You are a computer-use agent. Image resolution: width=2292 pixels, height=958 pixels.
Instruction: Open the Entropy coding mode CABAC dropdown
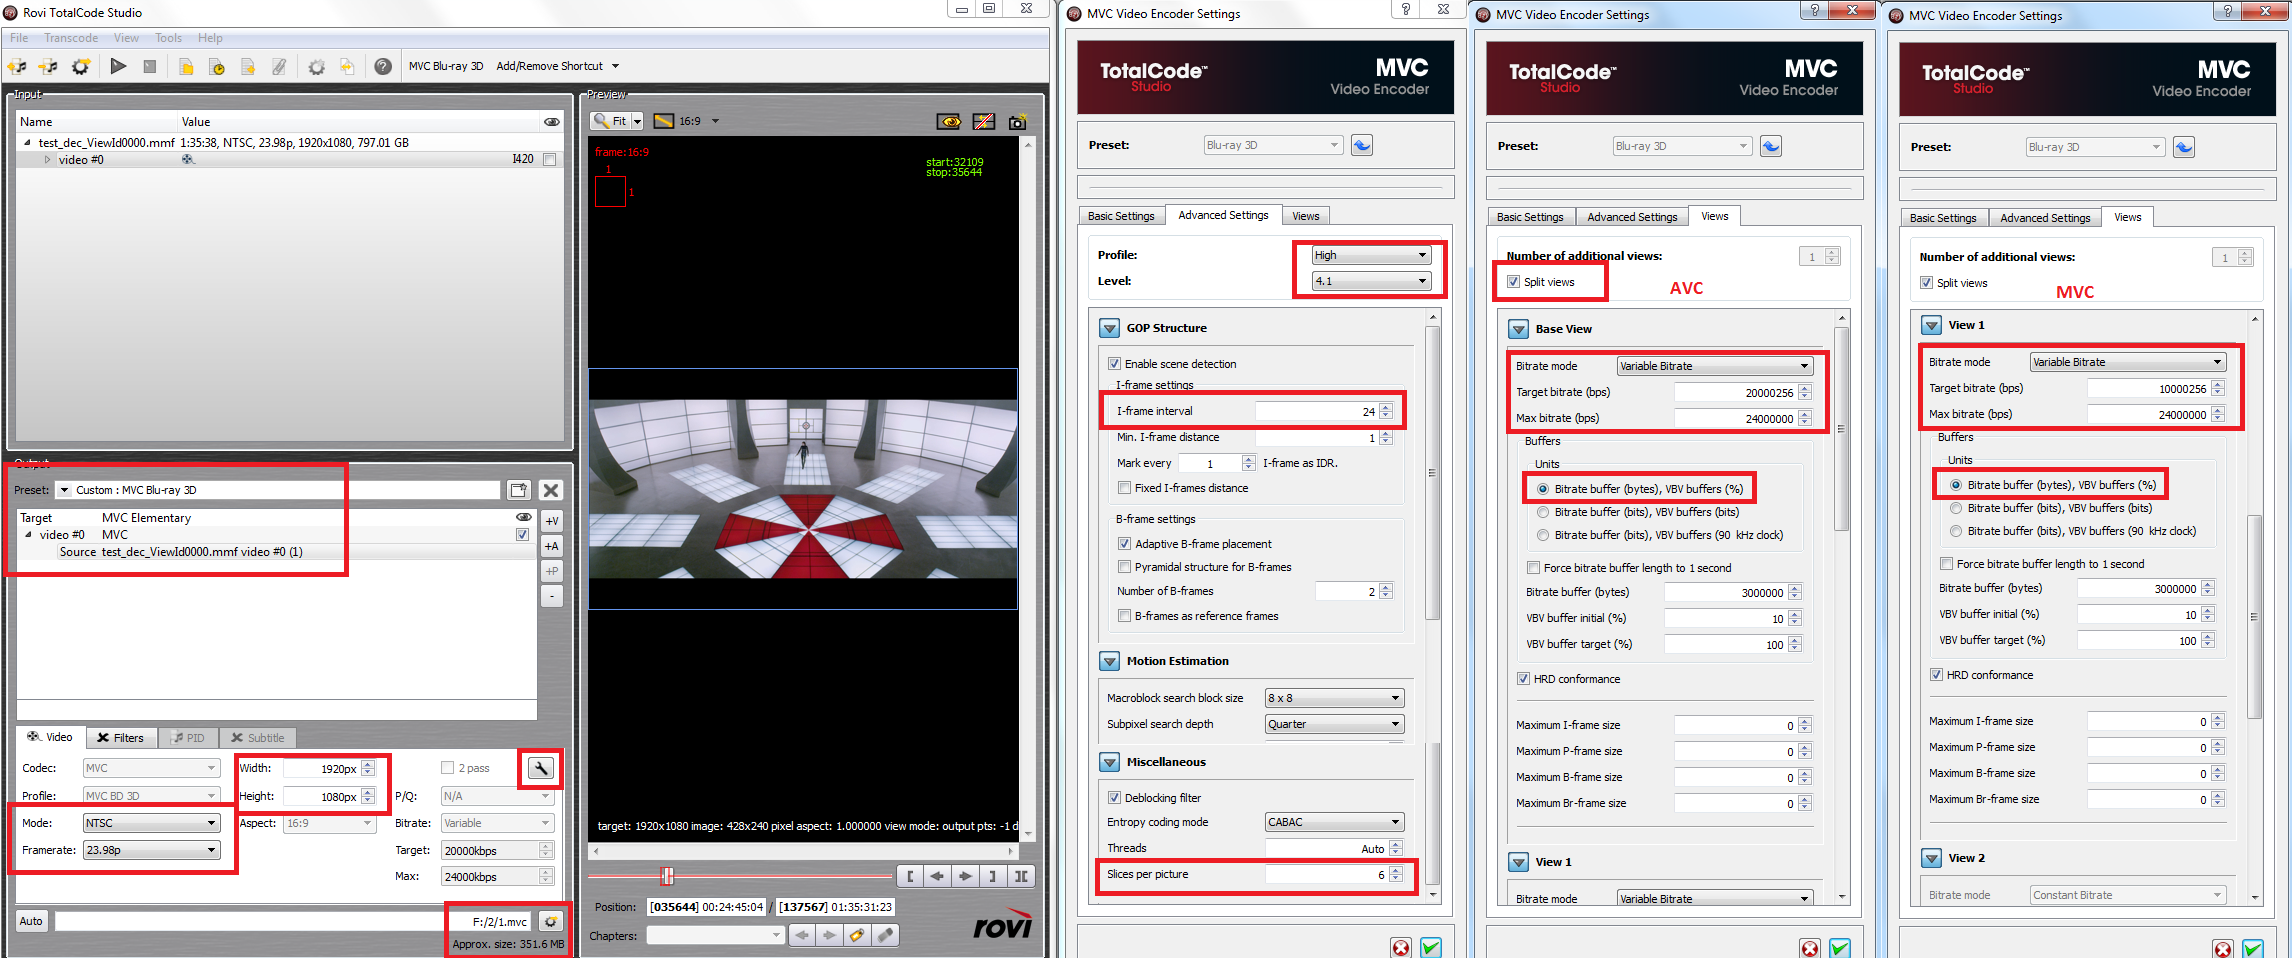tap(1334, 822)
